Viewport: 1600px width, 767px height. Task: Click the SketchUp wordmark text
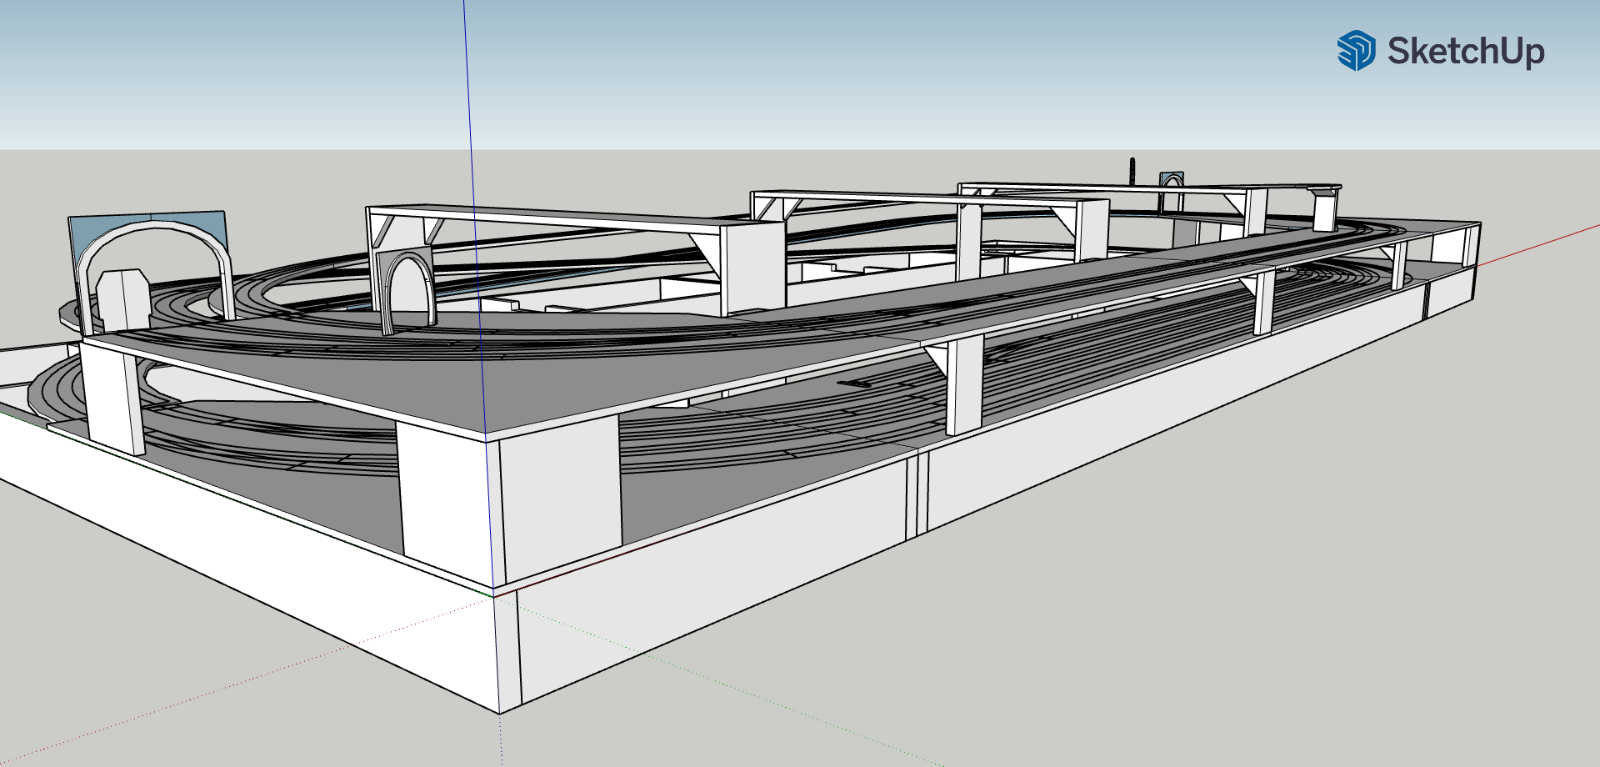click(1466, 51)
